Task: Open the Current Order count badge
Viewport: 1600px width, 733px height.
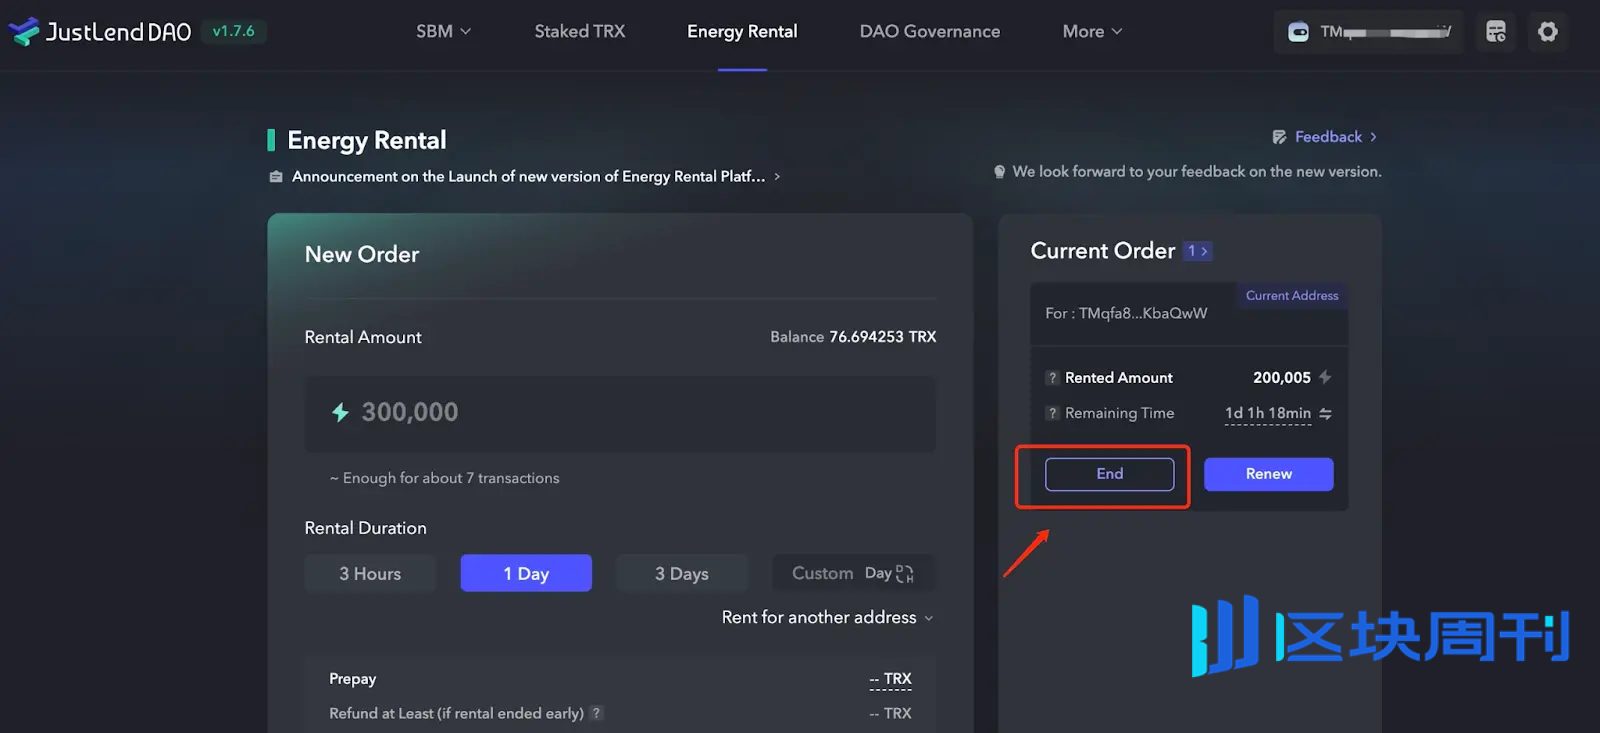Action: (x=1198, y=251)
